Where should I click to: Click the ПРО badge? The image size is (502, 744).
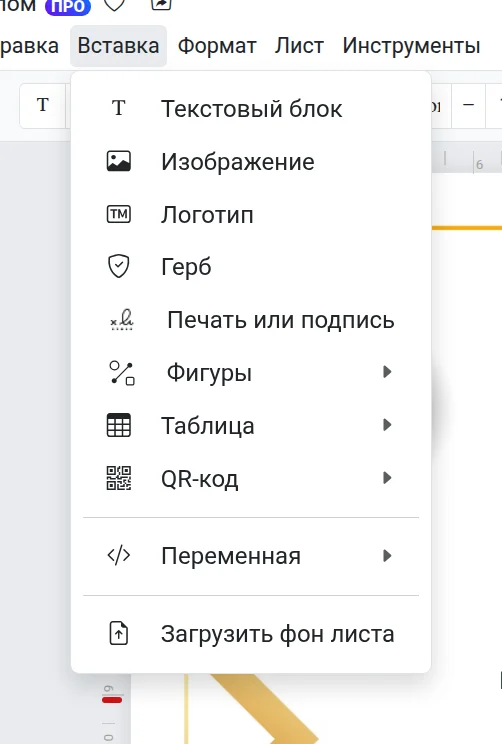point(68,6)
